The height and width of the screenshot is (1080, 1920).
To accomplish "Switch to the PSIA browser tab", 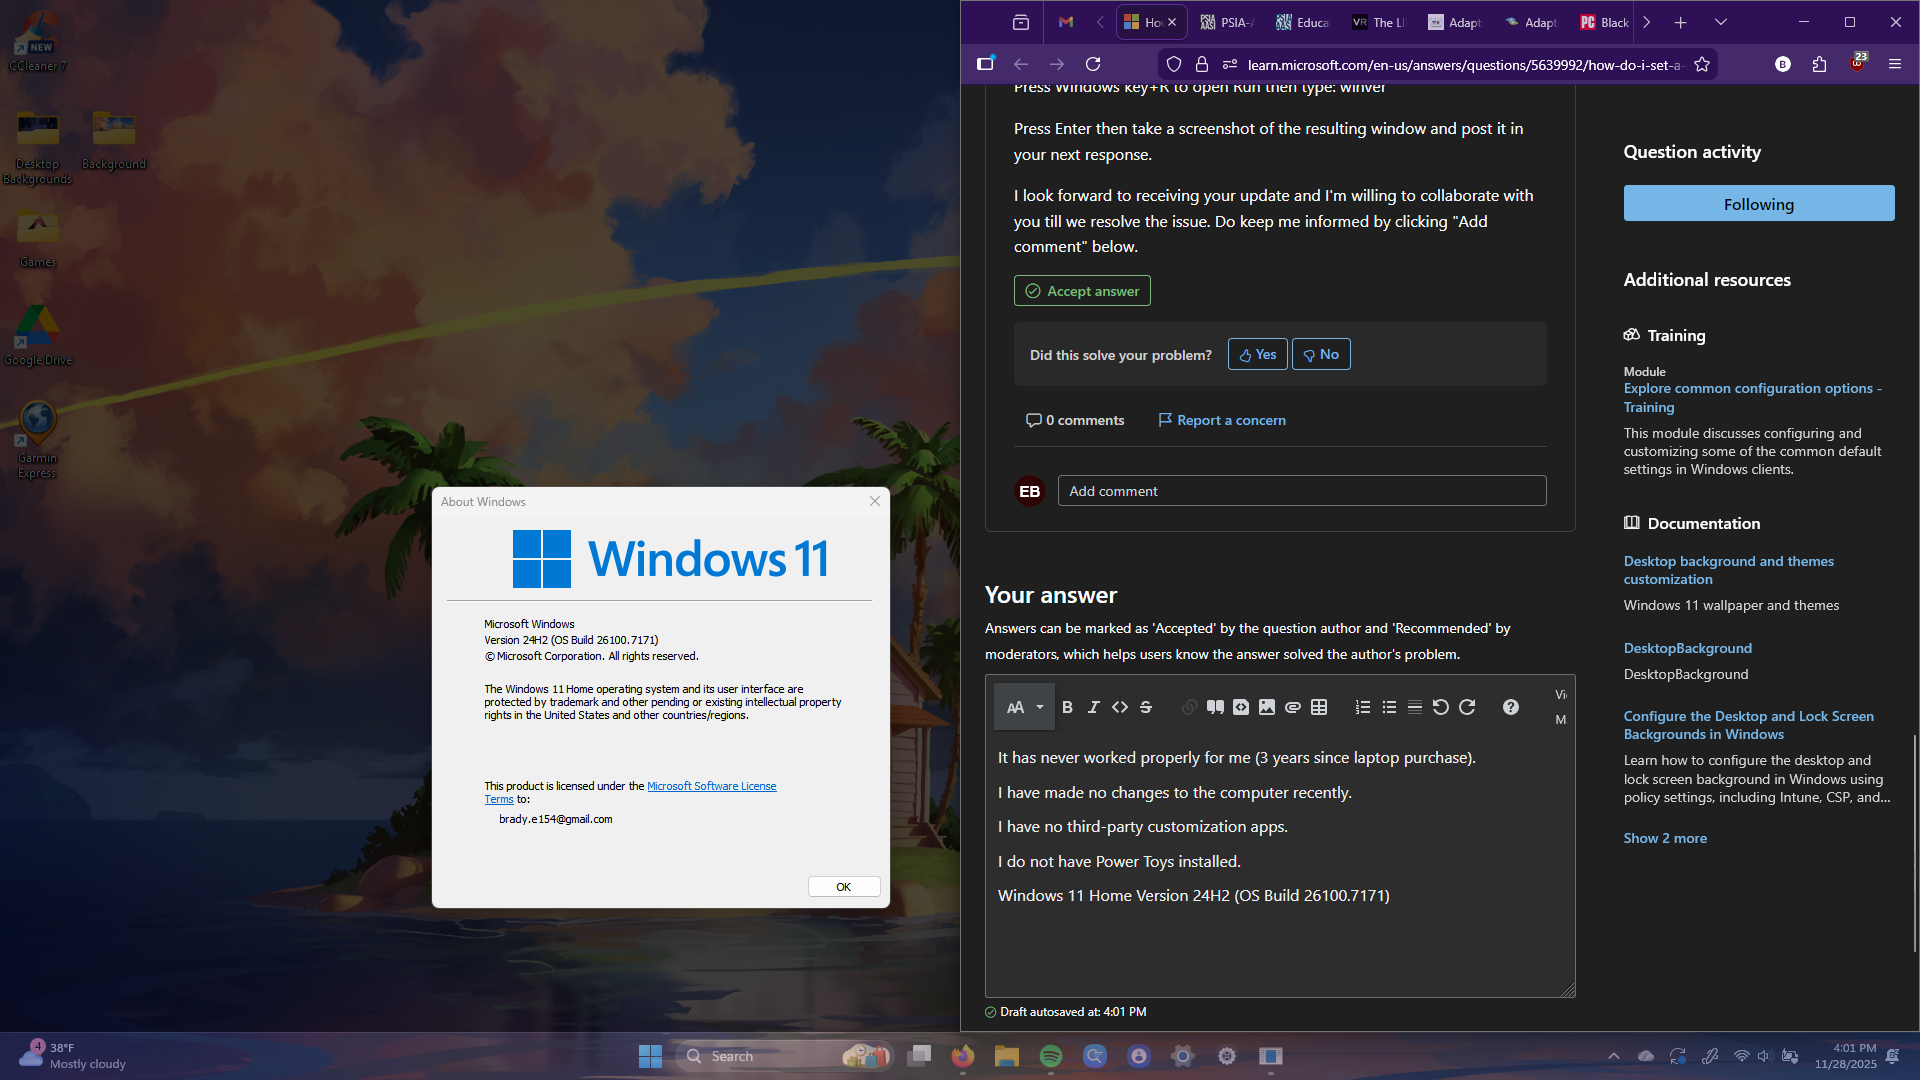I will (1227, 22).
